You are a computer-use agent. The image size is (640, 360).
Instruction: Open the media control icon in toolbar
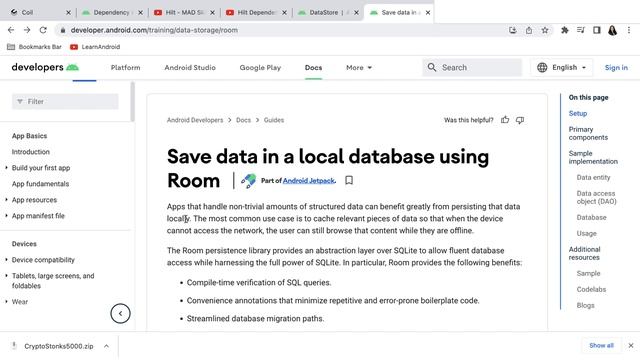click(581, 30)
